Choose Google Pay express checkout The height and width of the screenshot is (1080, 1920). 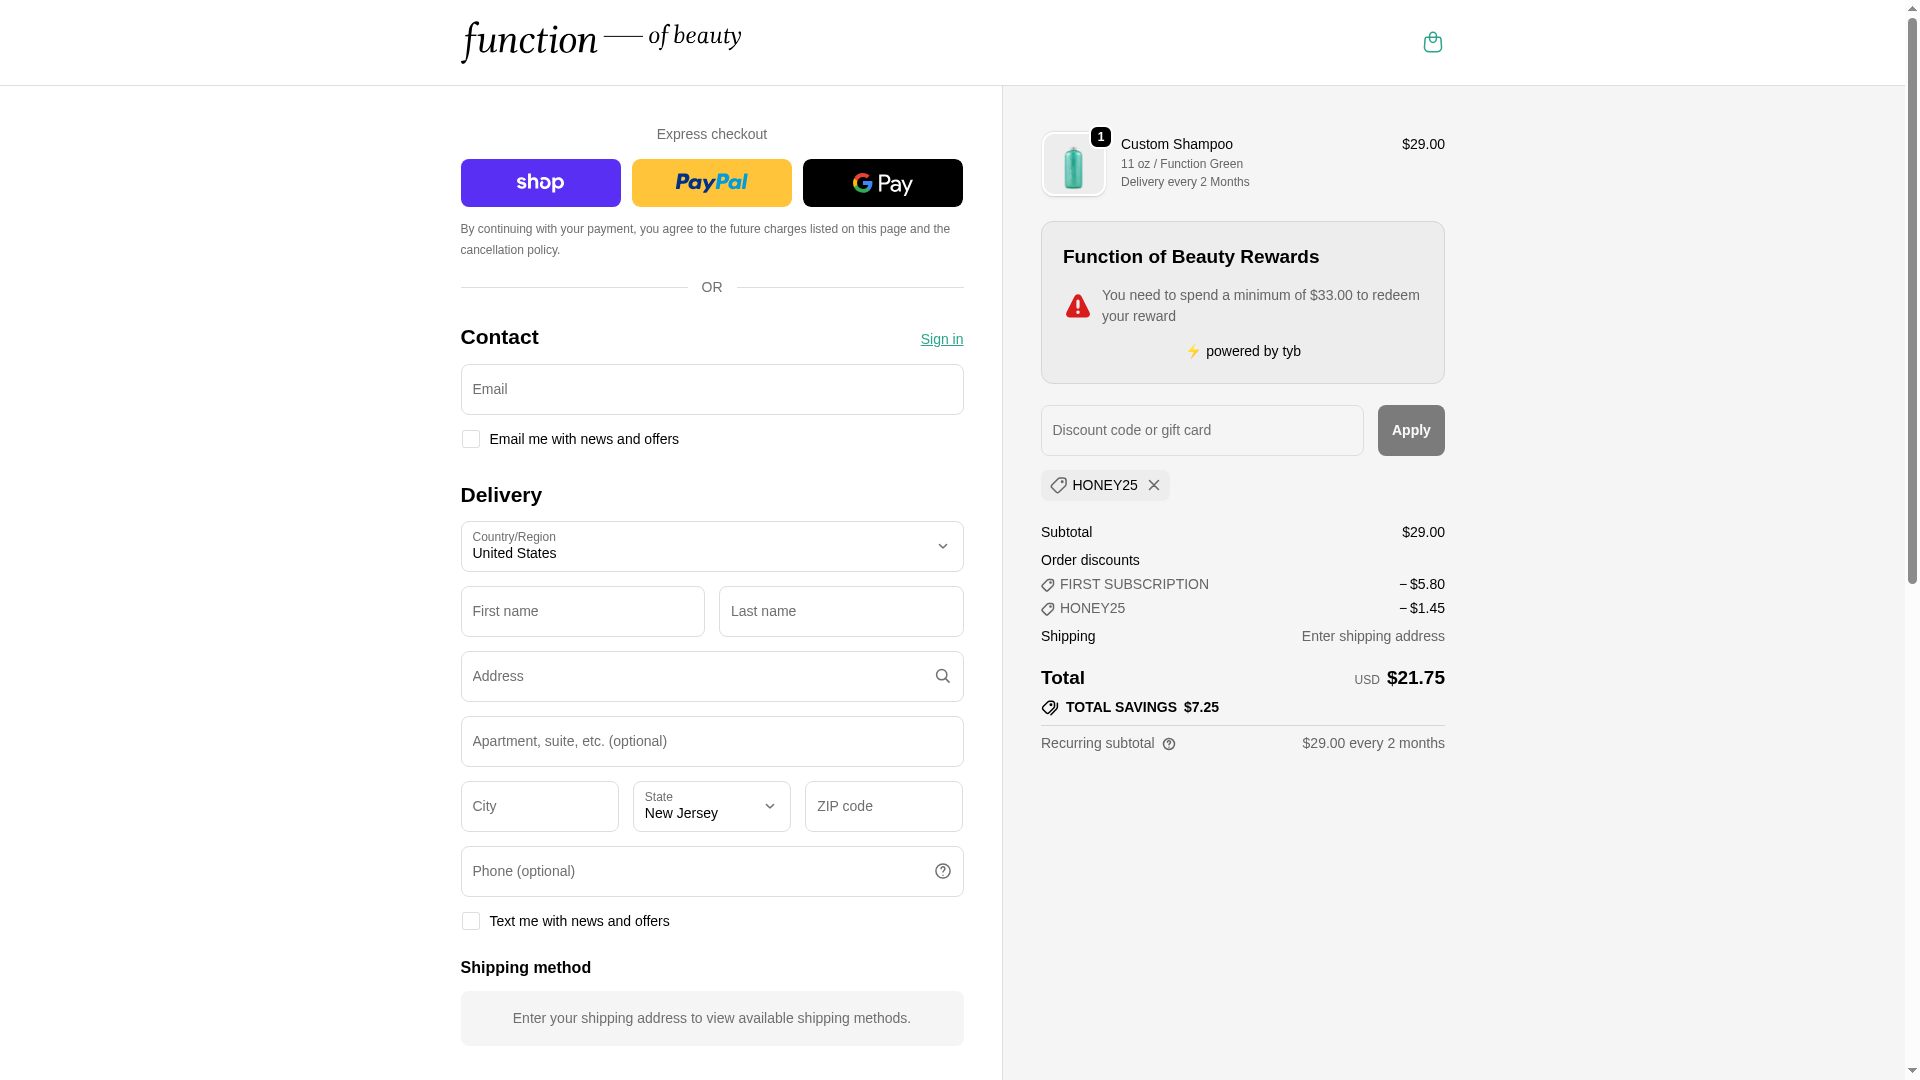[882, 183]
